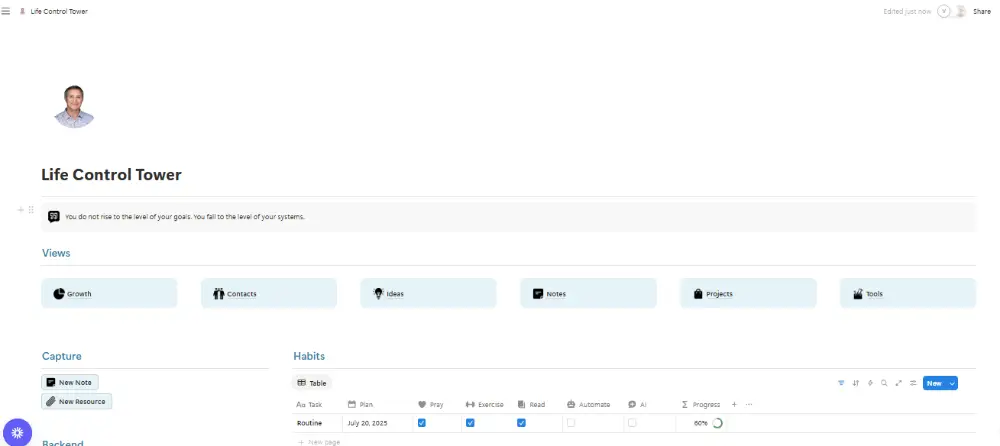Open the column more options ellipsis
Image resolution: width=1000 pixels, height=446 pixels.
pyautogui.click(x=749, y=405)
